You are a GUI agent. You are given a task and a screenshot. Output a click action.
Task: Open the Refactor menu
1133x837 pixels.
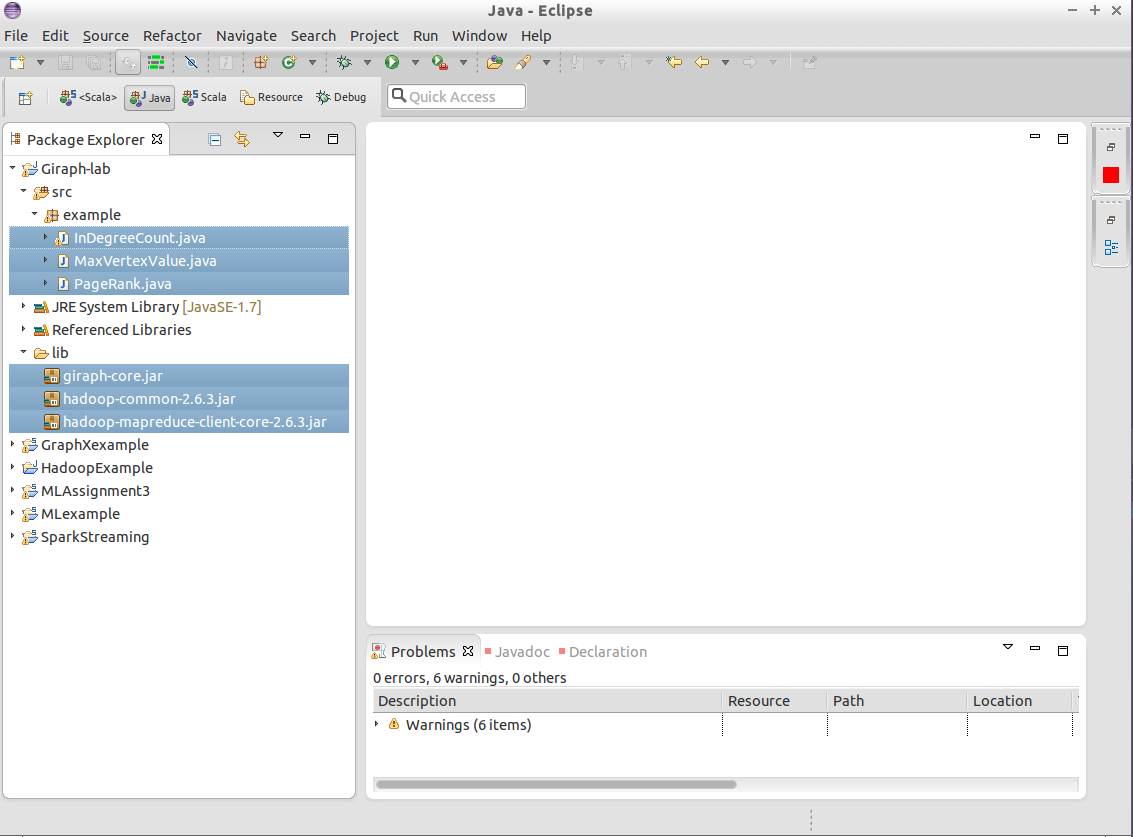pos(172,36)
